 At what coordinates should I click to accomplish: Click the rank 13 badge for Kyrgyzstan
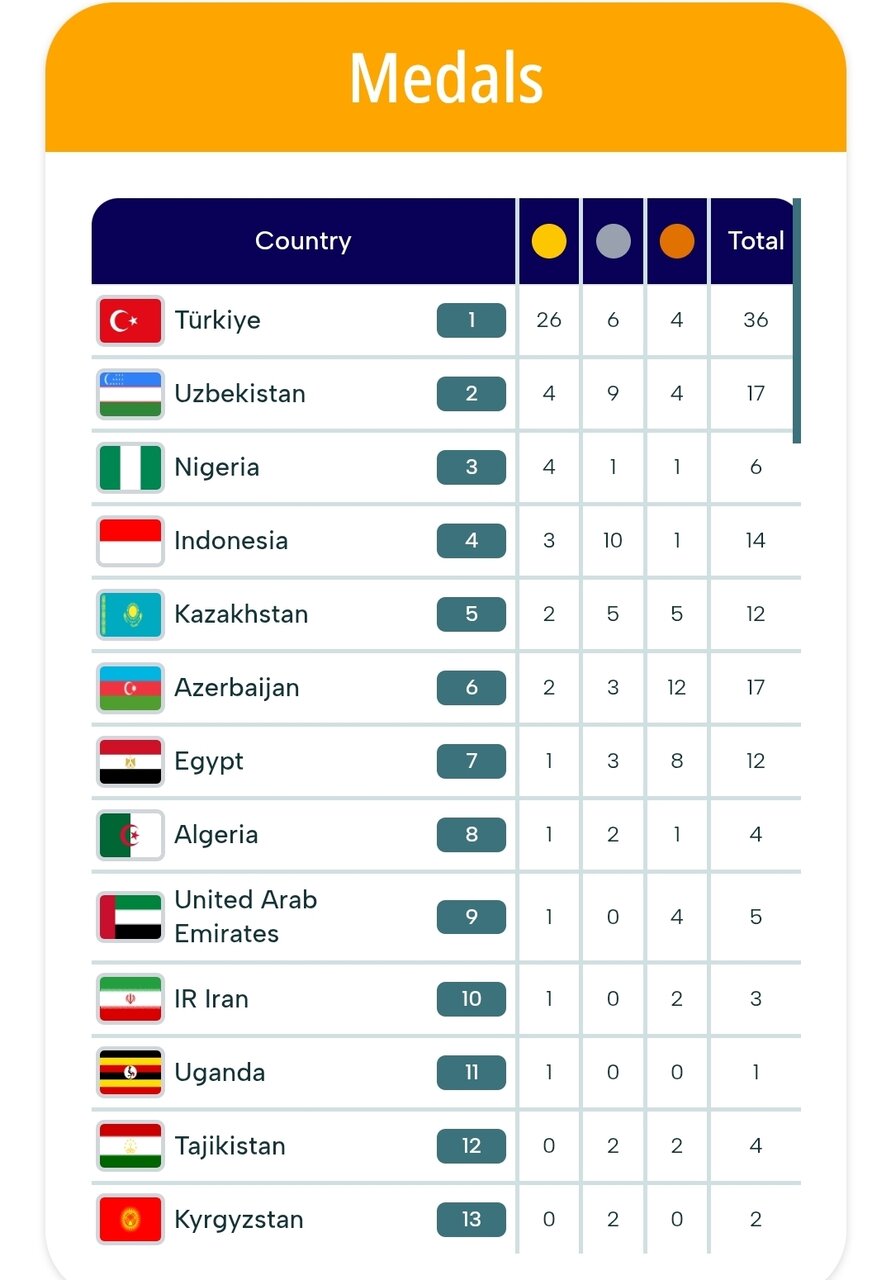click(x=471, y=1220)
